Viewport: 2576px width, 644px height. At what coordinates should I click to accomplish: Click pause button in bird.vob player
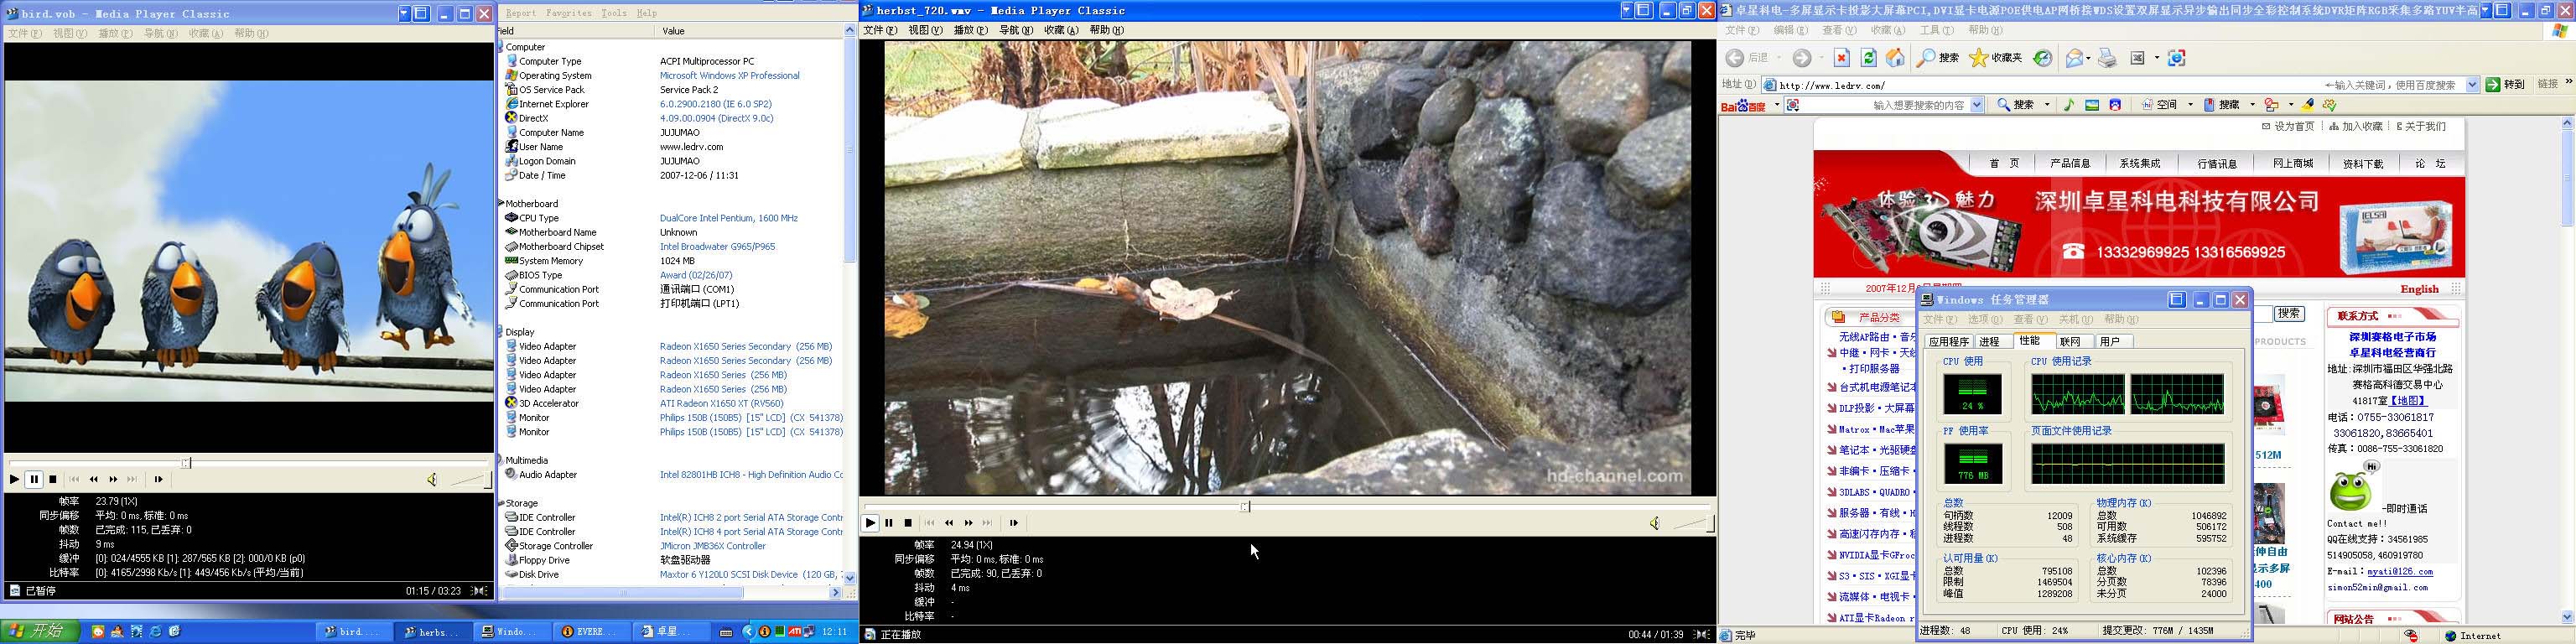(x=34, y=480)
